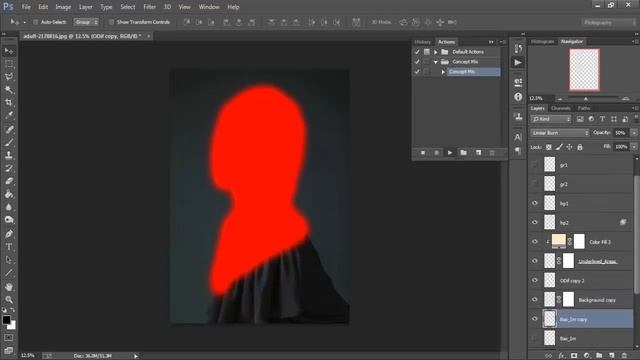Switch to the History tab
This screenshot has height=360, width=640.
pos(422,42)
